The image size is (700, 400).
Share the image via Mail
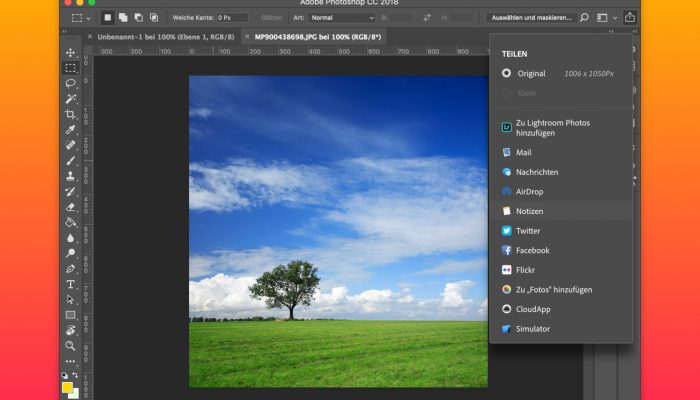(x=561, y=152)
